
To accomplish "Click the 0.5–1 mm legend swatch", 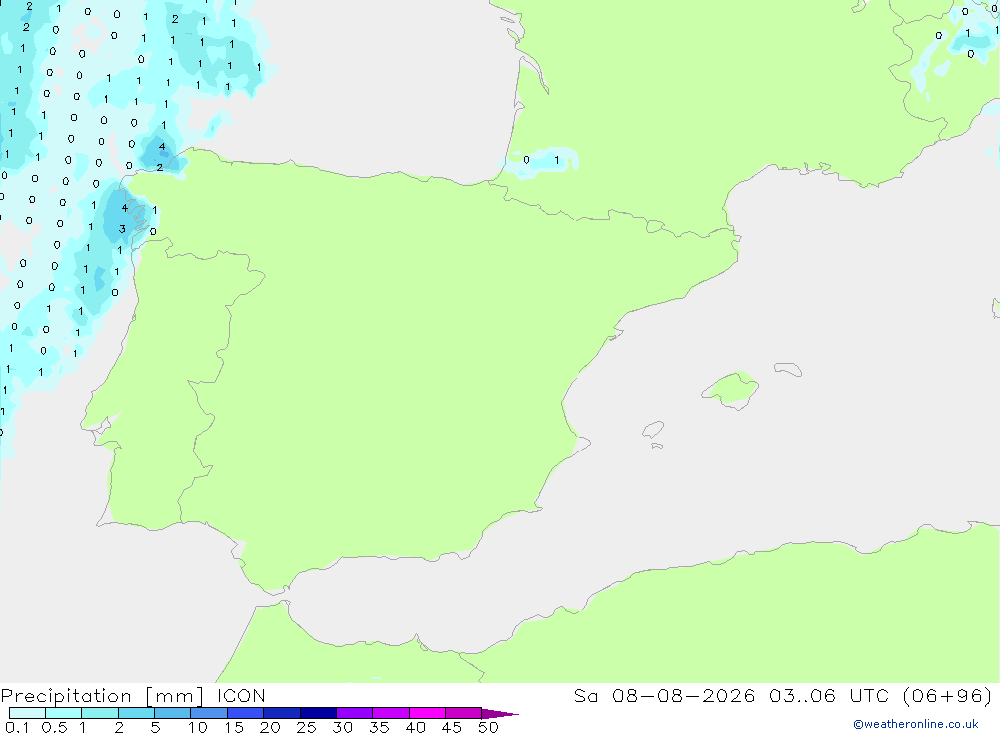I will click(x=63, y=713).
